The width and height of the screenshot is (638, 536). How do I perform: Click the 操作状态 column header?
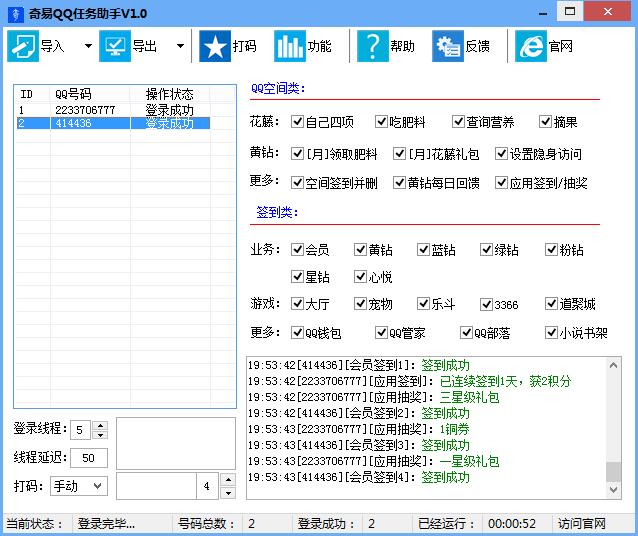(x=170, y=94)
